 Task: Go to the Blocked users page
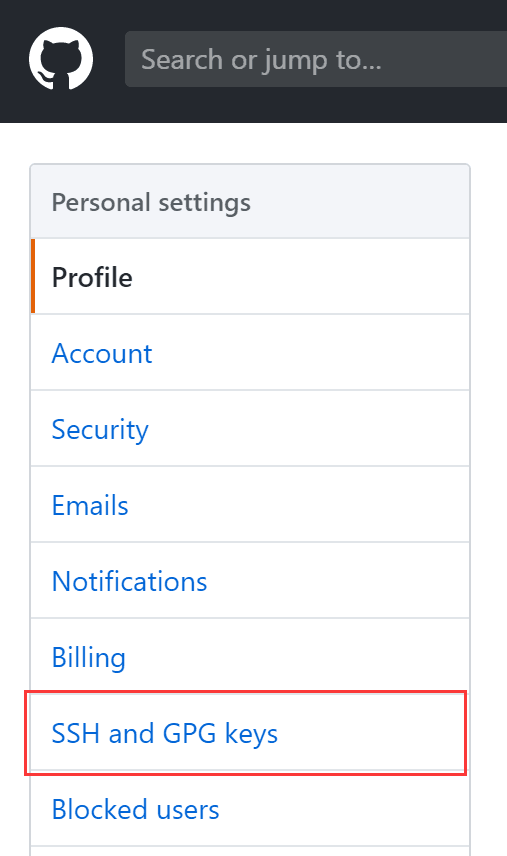[x=250, y=809]
